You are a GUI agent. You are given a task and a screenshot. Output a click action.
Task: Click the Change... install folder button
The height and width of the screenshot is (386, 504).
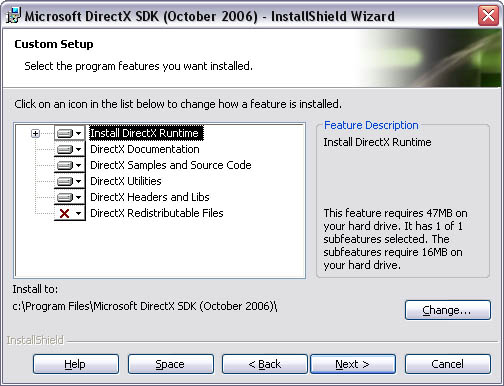pyautogui.click(x=448, y=310)
